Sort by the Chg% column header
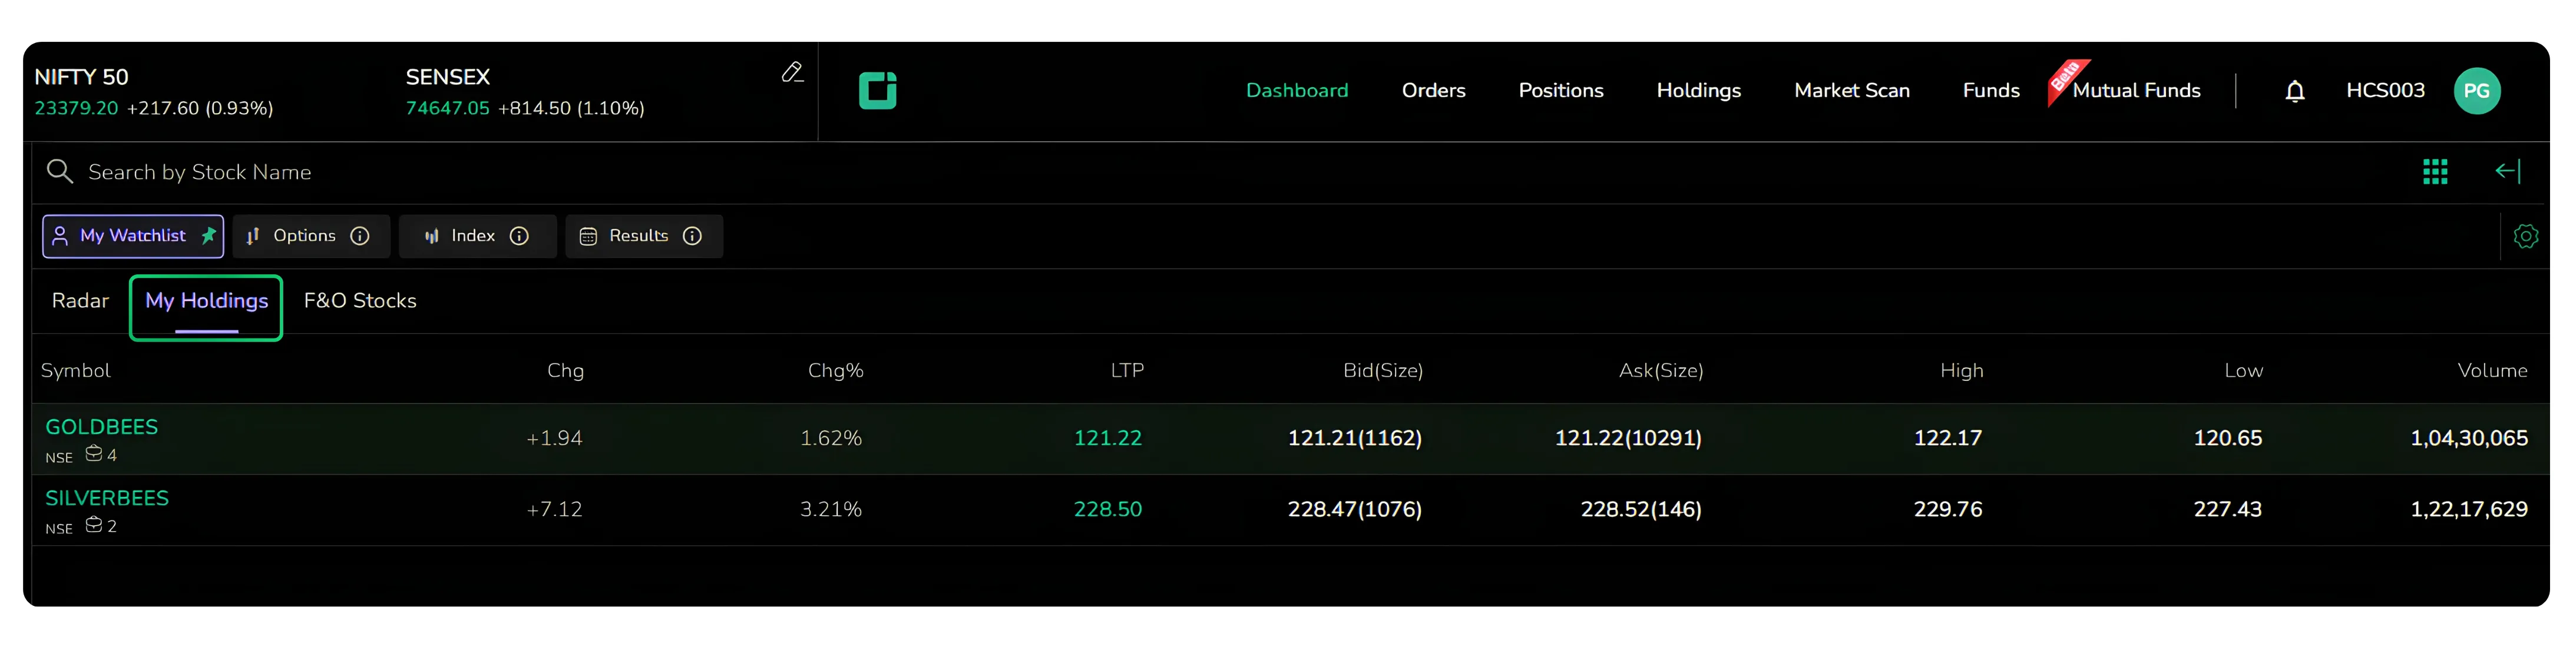Image resolution: width=2576 pixels, height=650 pixels. tap(835, 371)
